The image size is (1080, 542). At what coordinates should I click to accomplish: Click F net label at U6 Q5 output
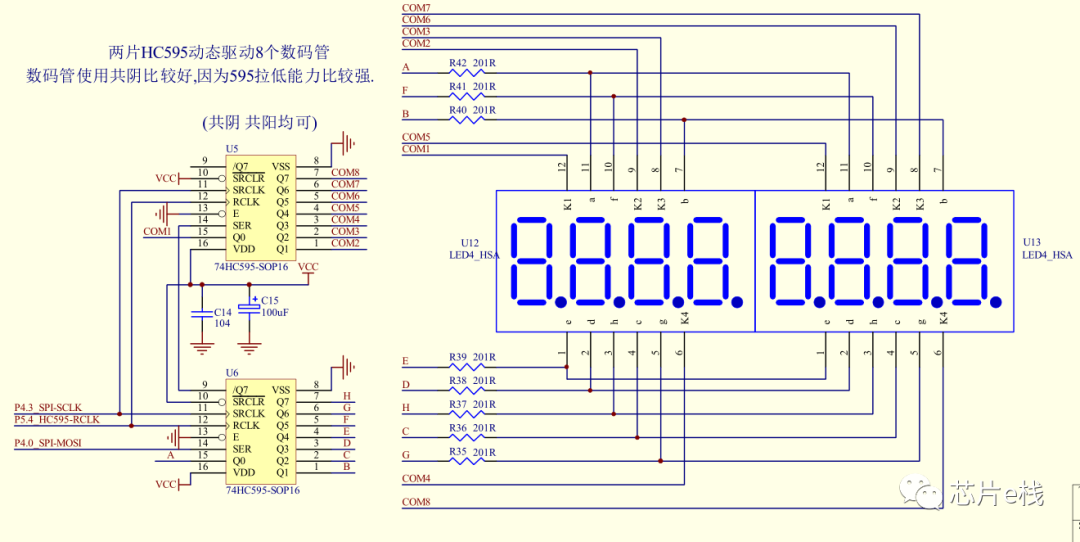point(347,419)
